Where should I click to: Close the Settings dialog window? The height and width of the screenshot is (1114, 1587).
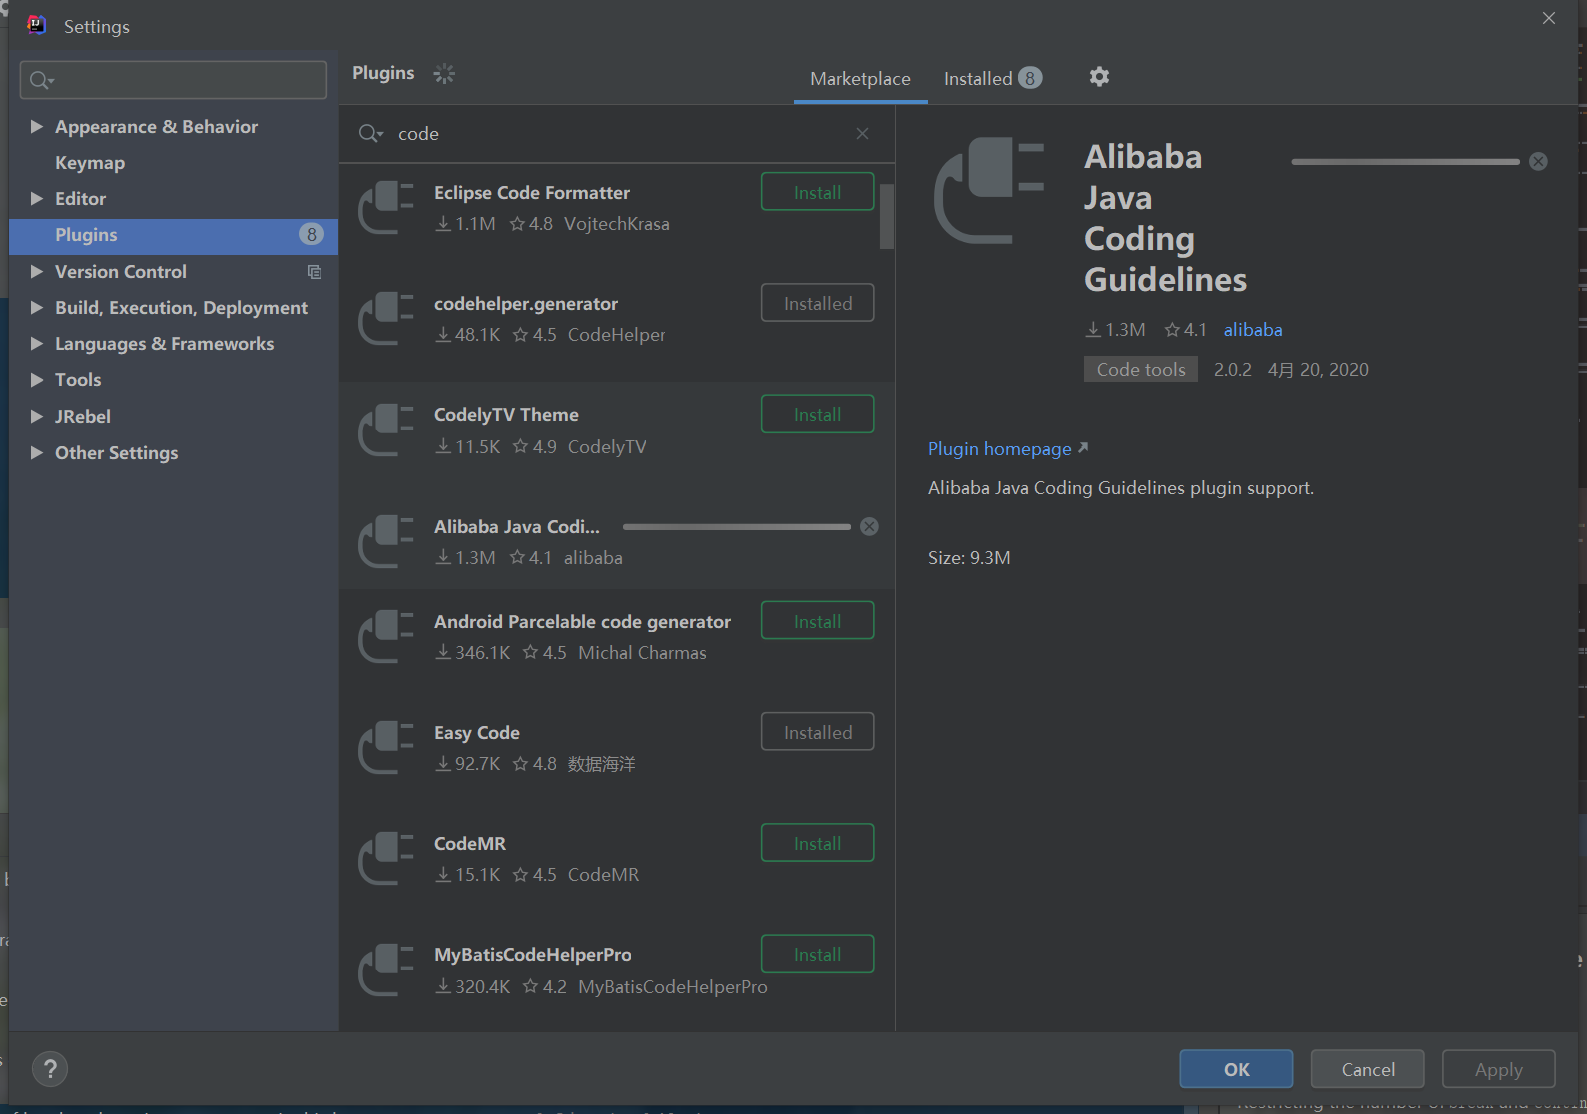tap(1549, 18)
